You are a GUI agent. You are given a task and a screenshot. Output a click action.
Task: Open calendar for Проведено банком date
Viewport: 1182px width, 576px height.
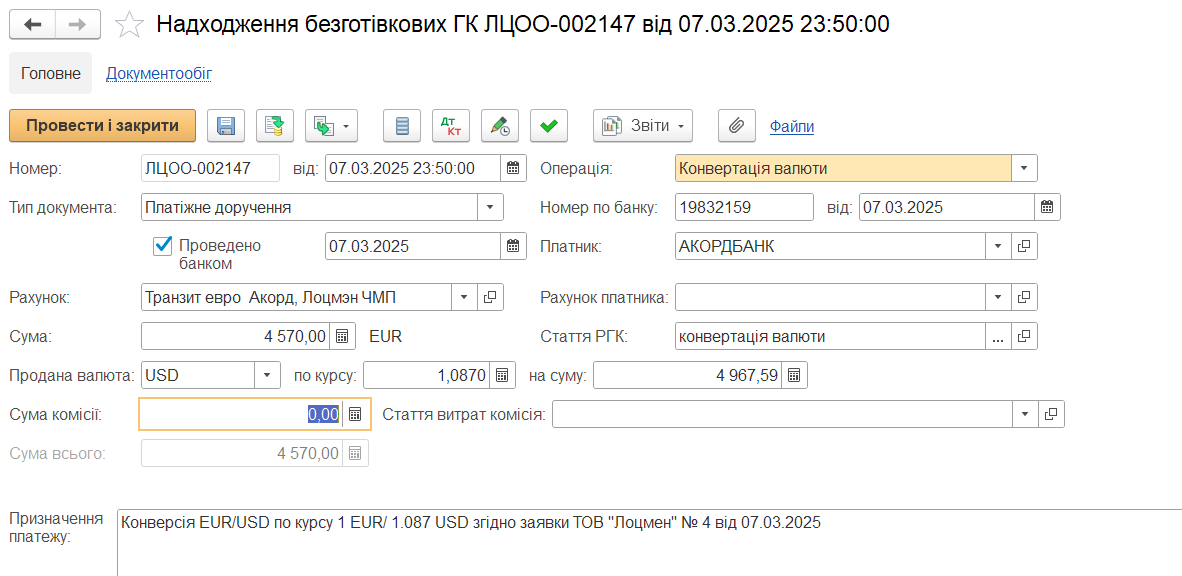point(513,246)
